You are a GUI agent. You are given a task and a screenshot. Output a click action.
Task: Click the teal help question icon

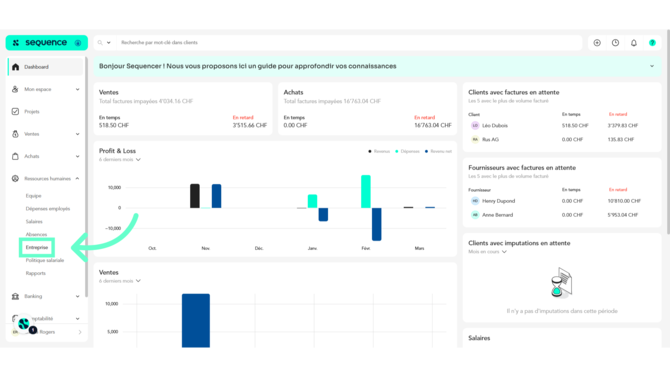point(652,43)
